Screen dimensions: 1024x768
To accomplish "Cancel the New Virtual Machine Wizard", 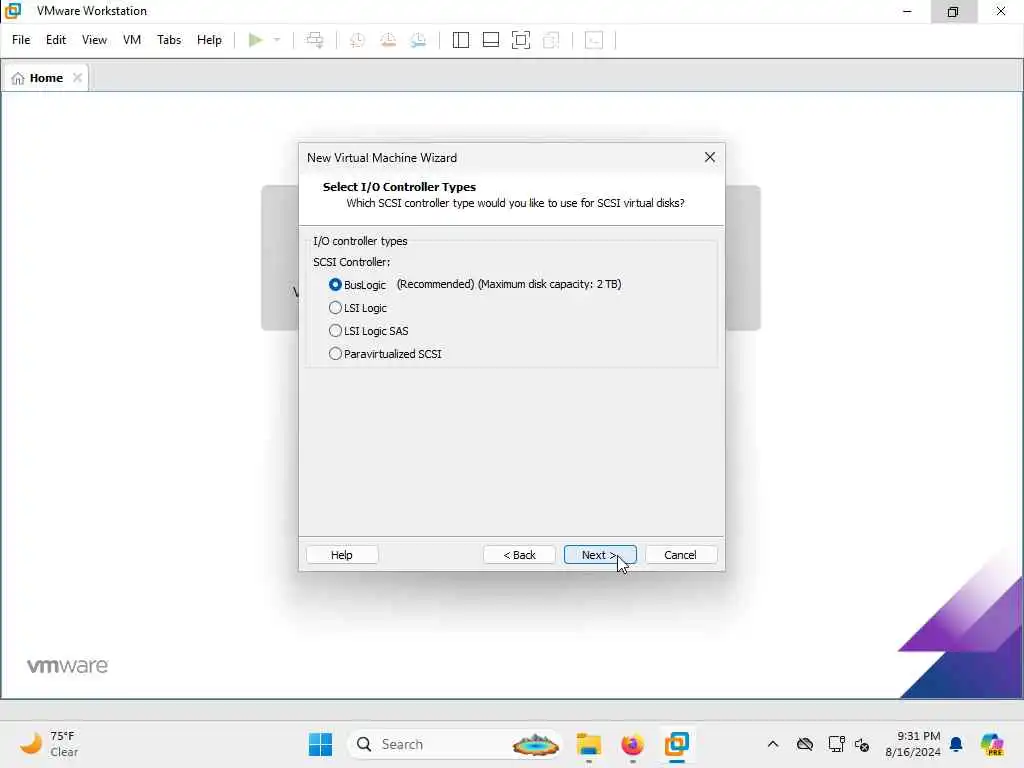I will [x=680, y=554].
